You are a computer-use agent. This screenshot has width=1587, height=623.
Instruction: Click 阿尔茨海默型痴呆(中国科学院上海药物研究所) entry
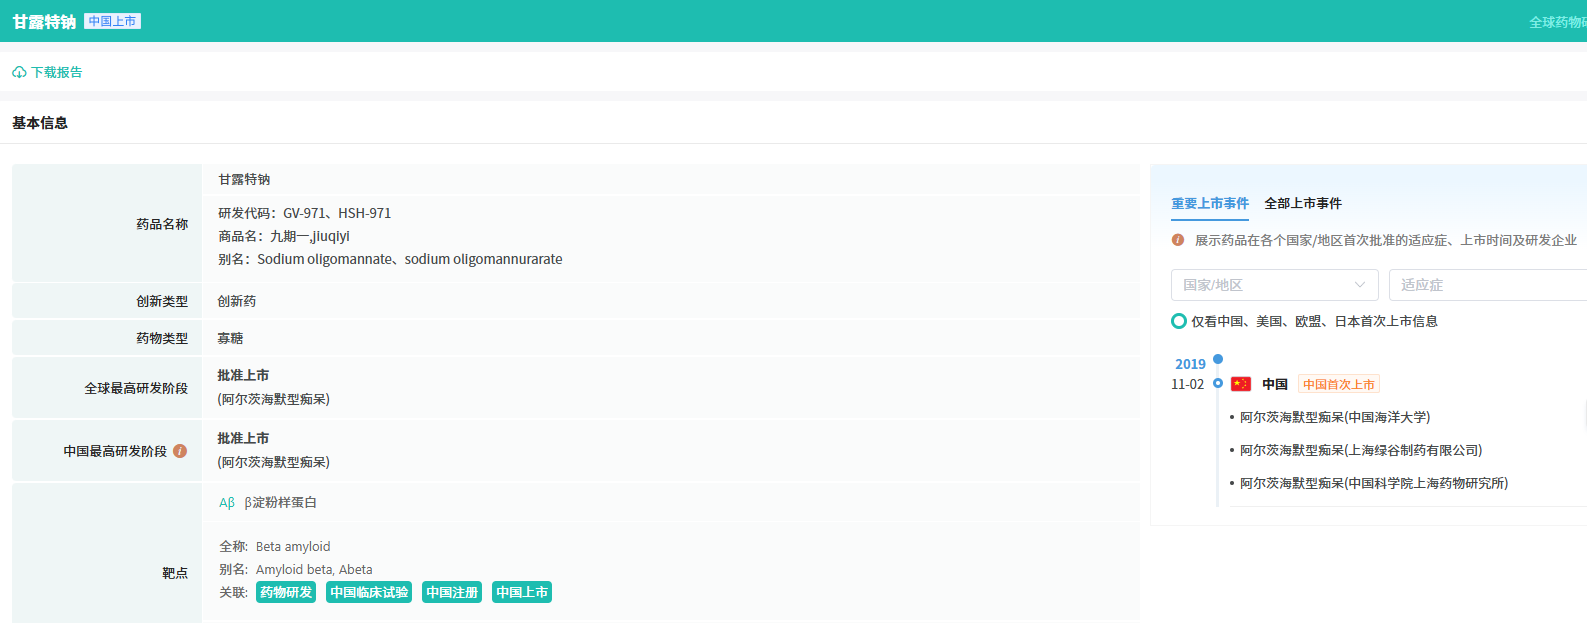tap(1374, 483)
